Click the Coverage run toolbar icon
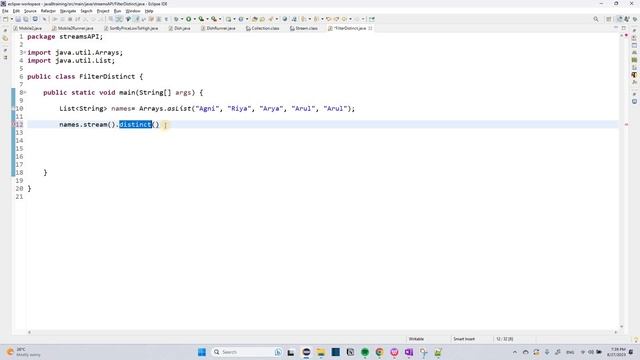Image resolution: width=640 pixels, height=360 pixels. pos(201,19)
